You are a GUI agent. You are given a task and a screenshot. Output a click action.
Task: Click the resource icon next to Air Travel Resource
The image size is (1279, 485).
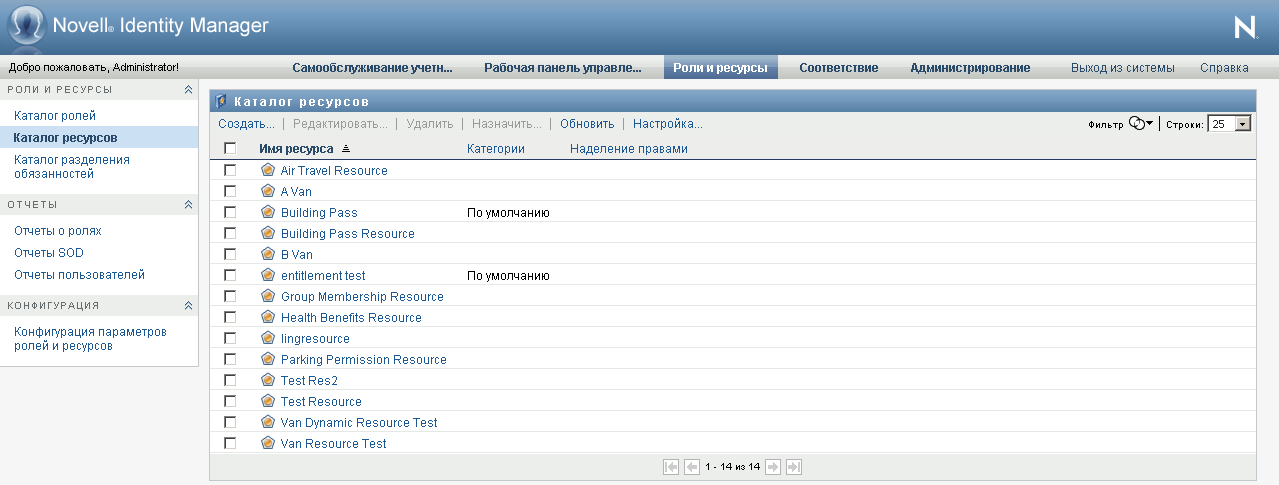coord(267,170)
